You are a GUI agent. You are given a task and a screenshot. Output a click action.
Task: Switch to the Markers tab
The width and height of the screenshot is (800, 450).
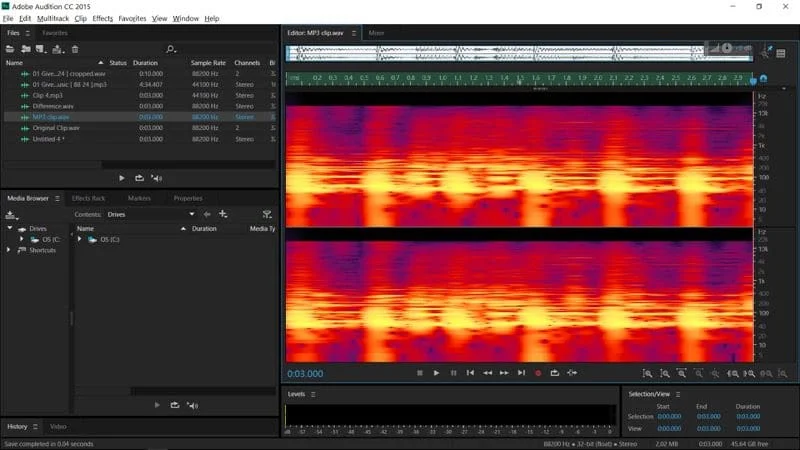139,198
